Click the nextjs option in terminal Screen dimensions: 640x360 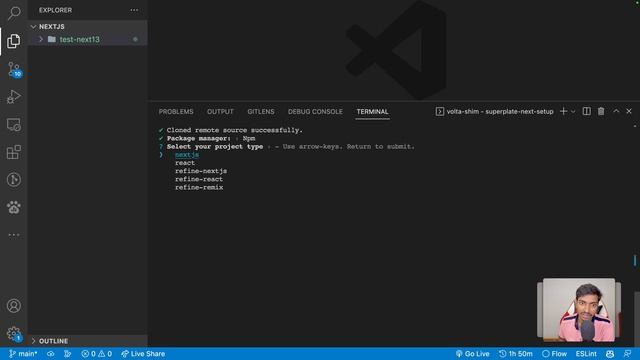(187, 155)
